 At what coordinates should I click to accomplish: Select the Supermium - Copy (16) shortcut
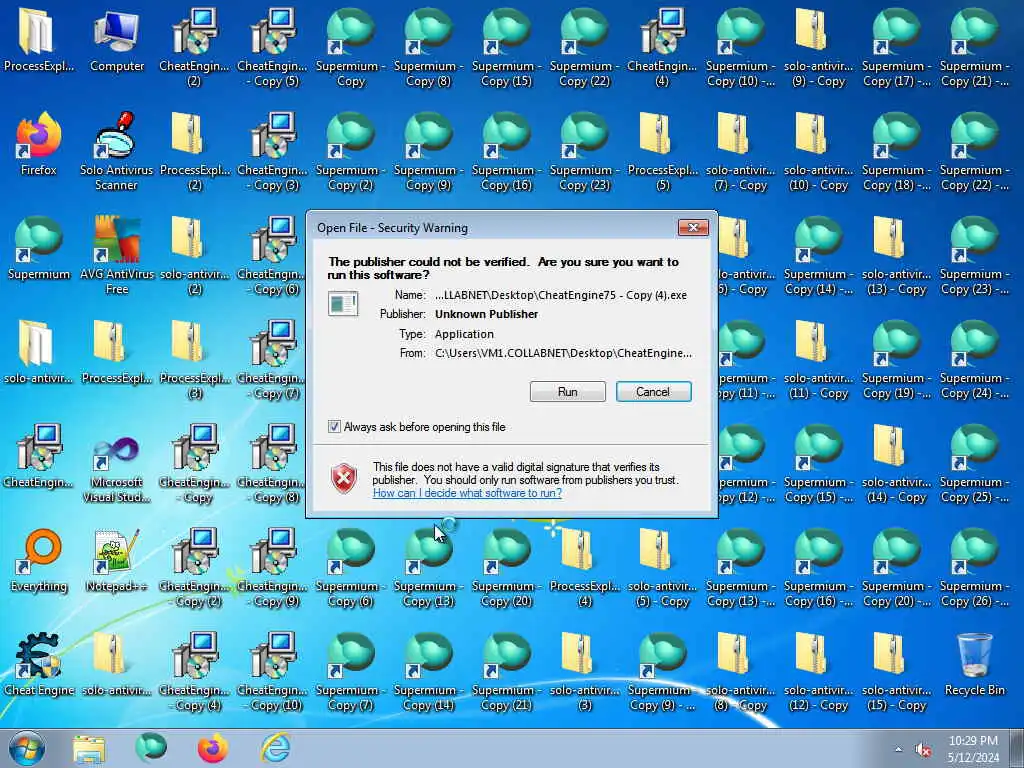(x=506, y=152)
